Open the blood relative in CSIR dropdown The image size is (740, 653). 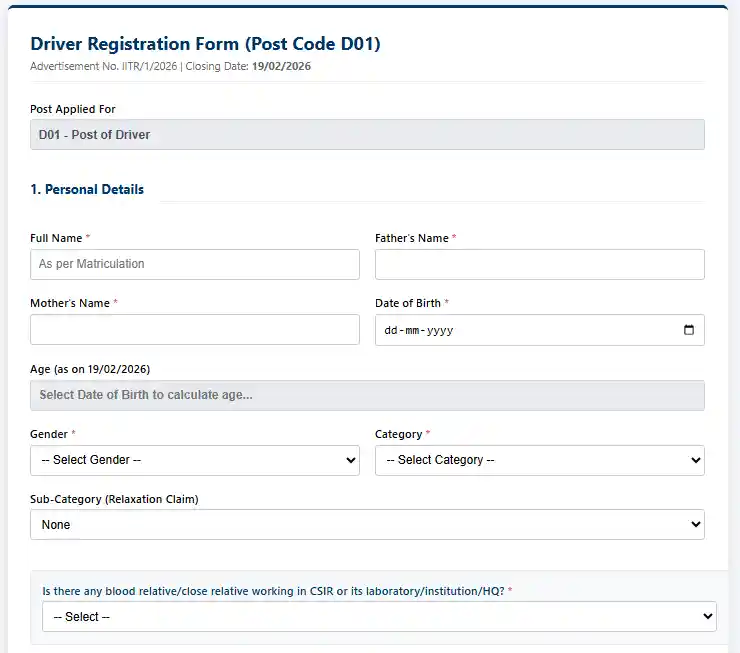[379, 617]
